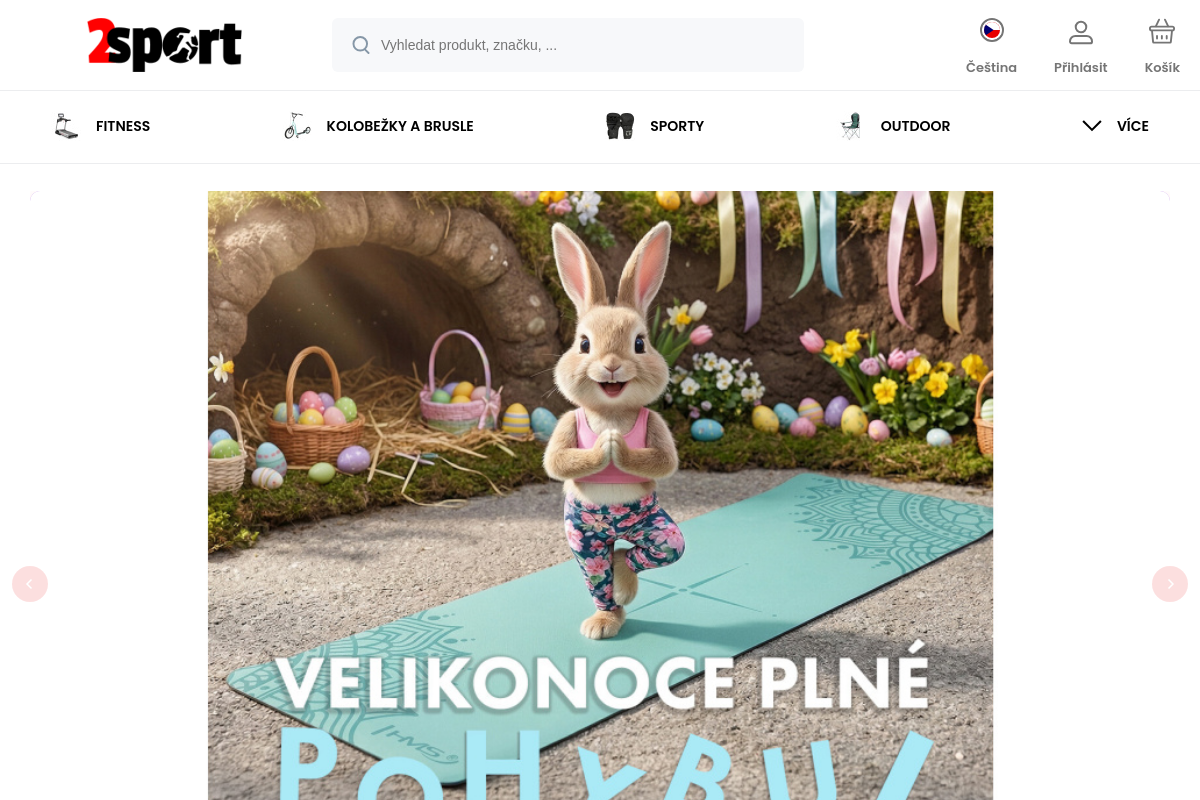Open language selector via Czech flag

tap(991, 31)
